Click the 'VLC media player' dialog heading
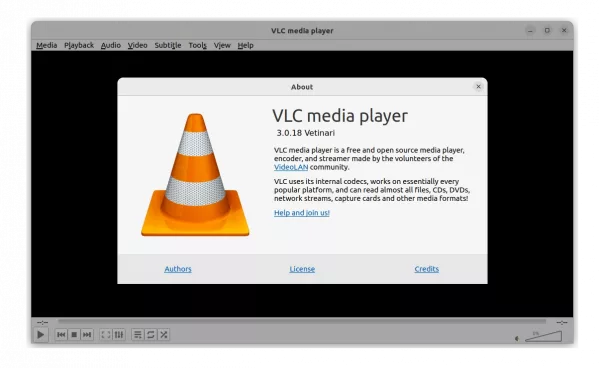The width and height of the screenshot is (600, 368). click(340, 116)
